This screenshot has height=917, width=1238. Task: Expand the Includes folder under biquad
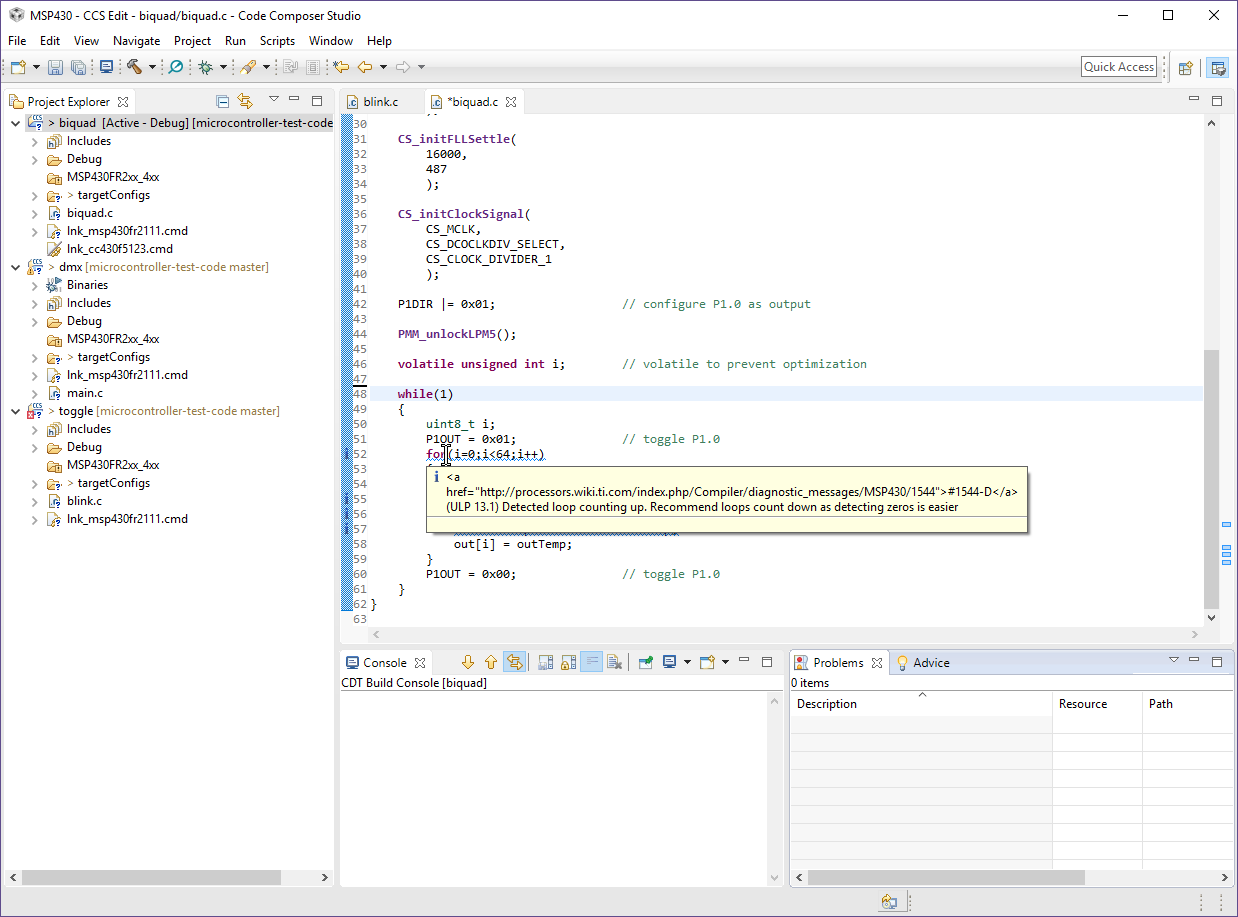point(34,141)
